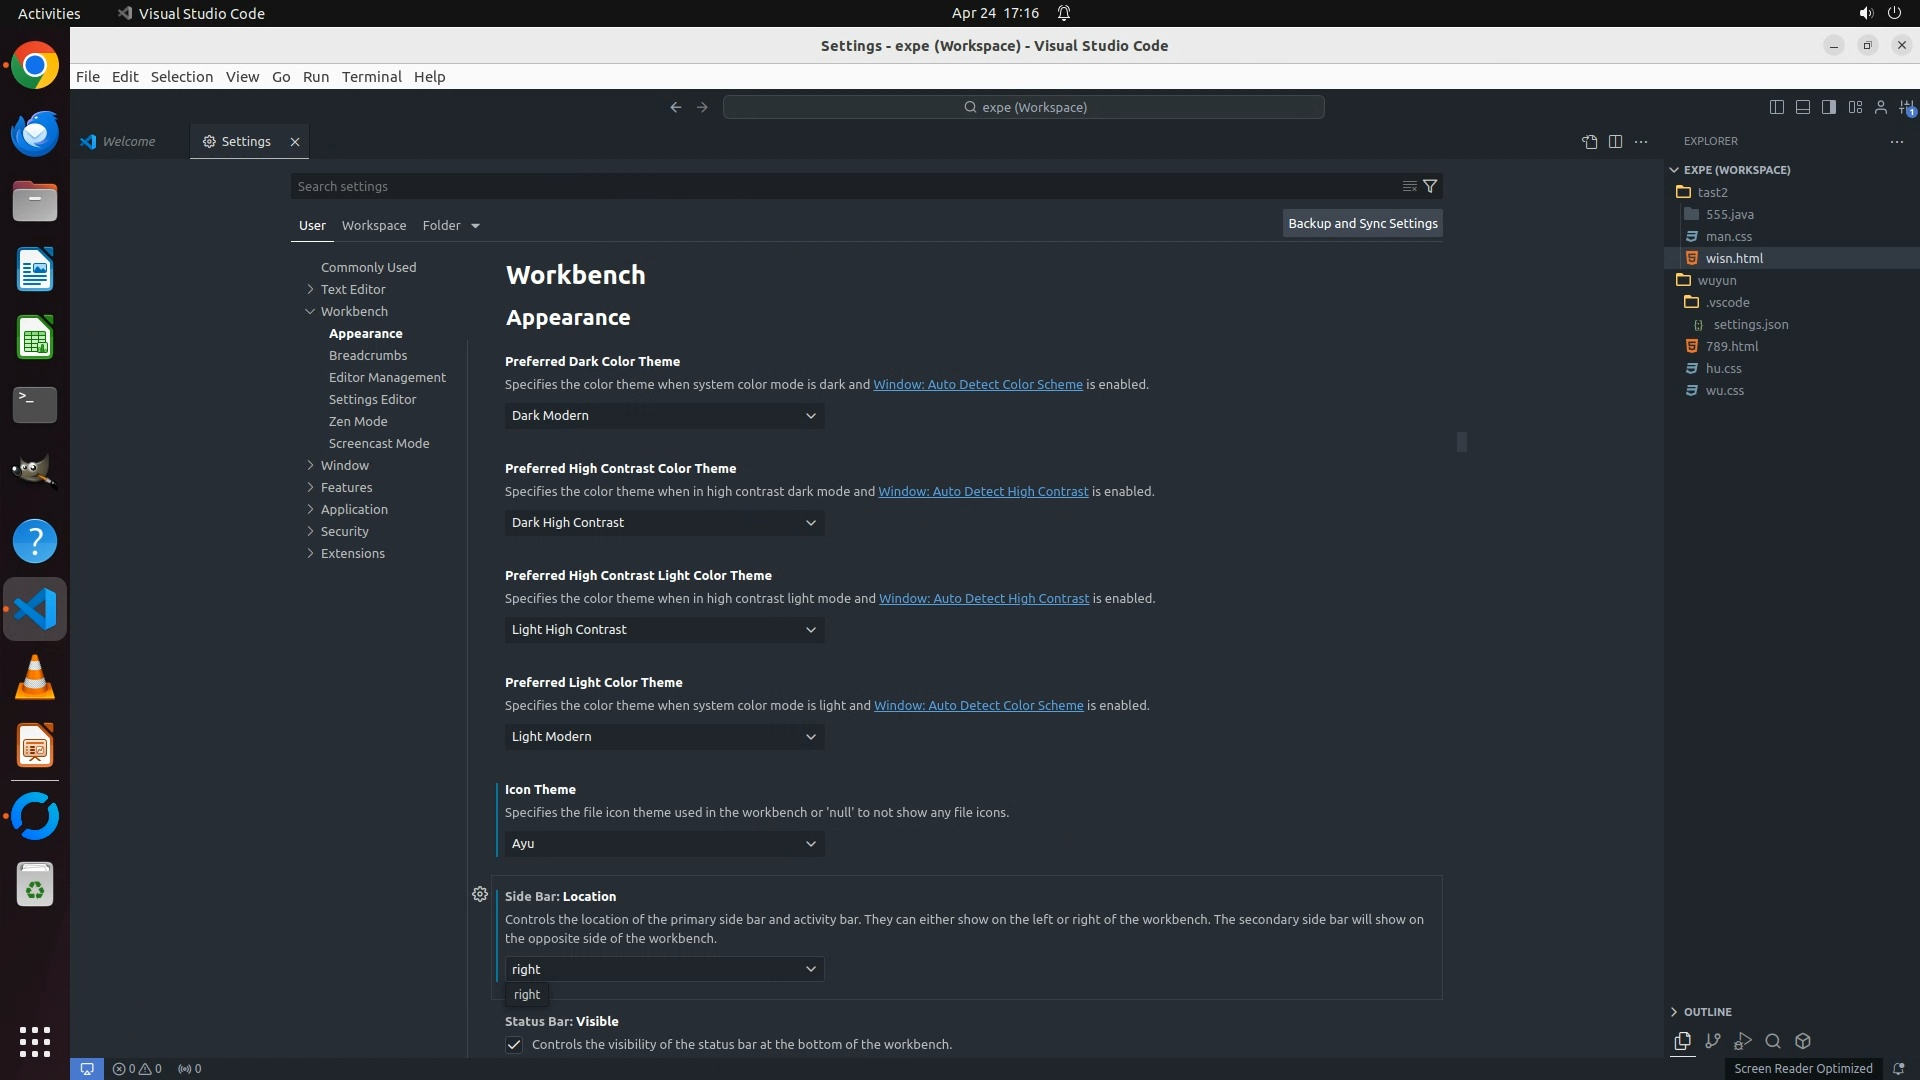Viewport: 1920px width, 1080px height.
Task: Click the settings filter funnel icon
Action: click(x=1430, y=186)
